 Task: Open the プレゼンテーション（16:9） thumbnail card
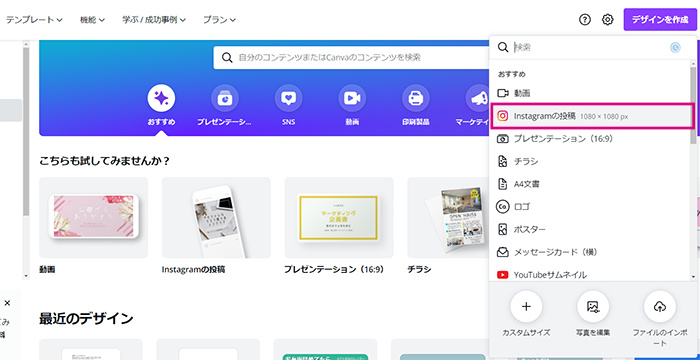tap(339, 218)
